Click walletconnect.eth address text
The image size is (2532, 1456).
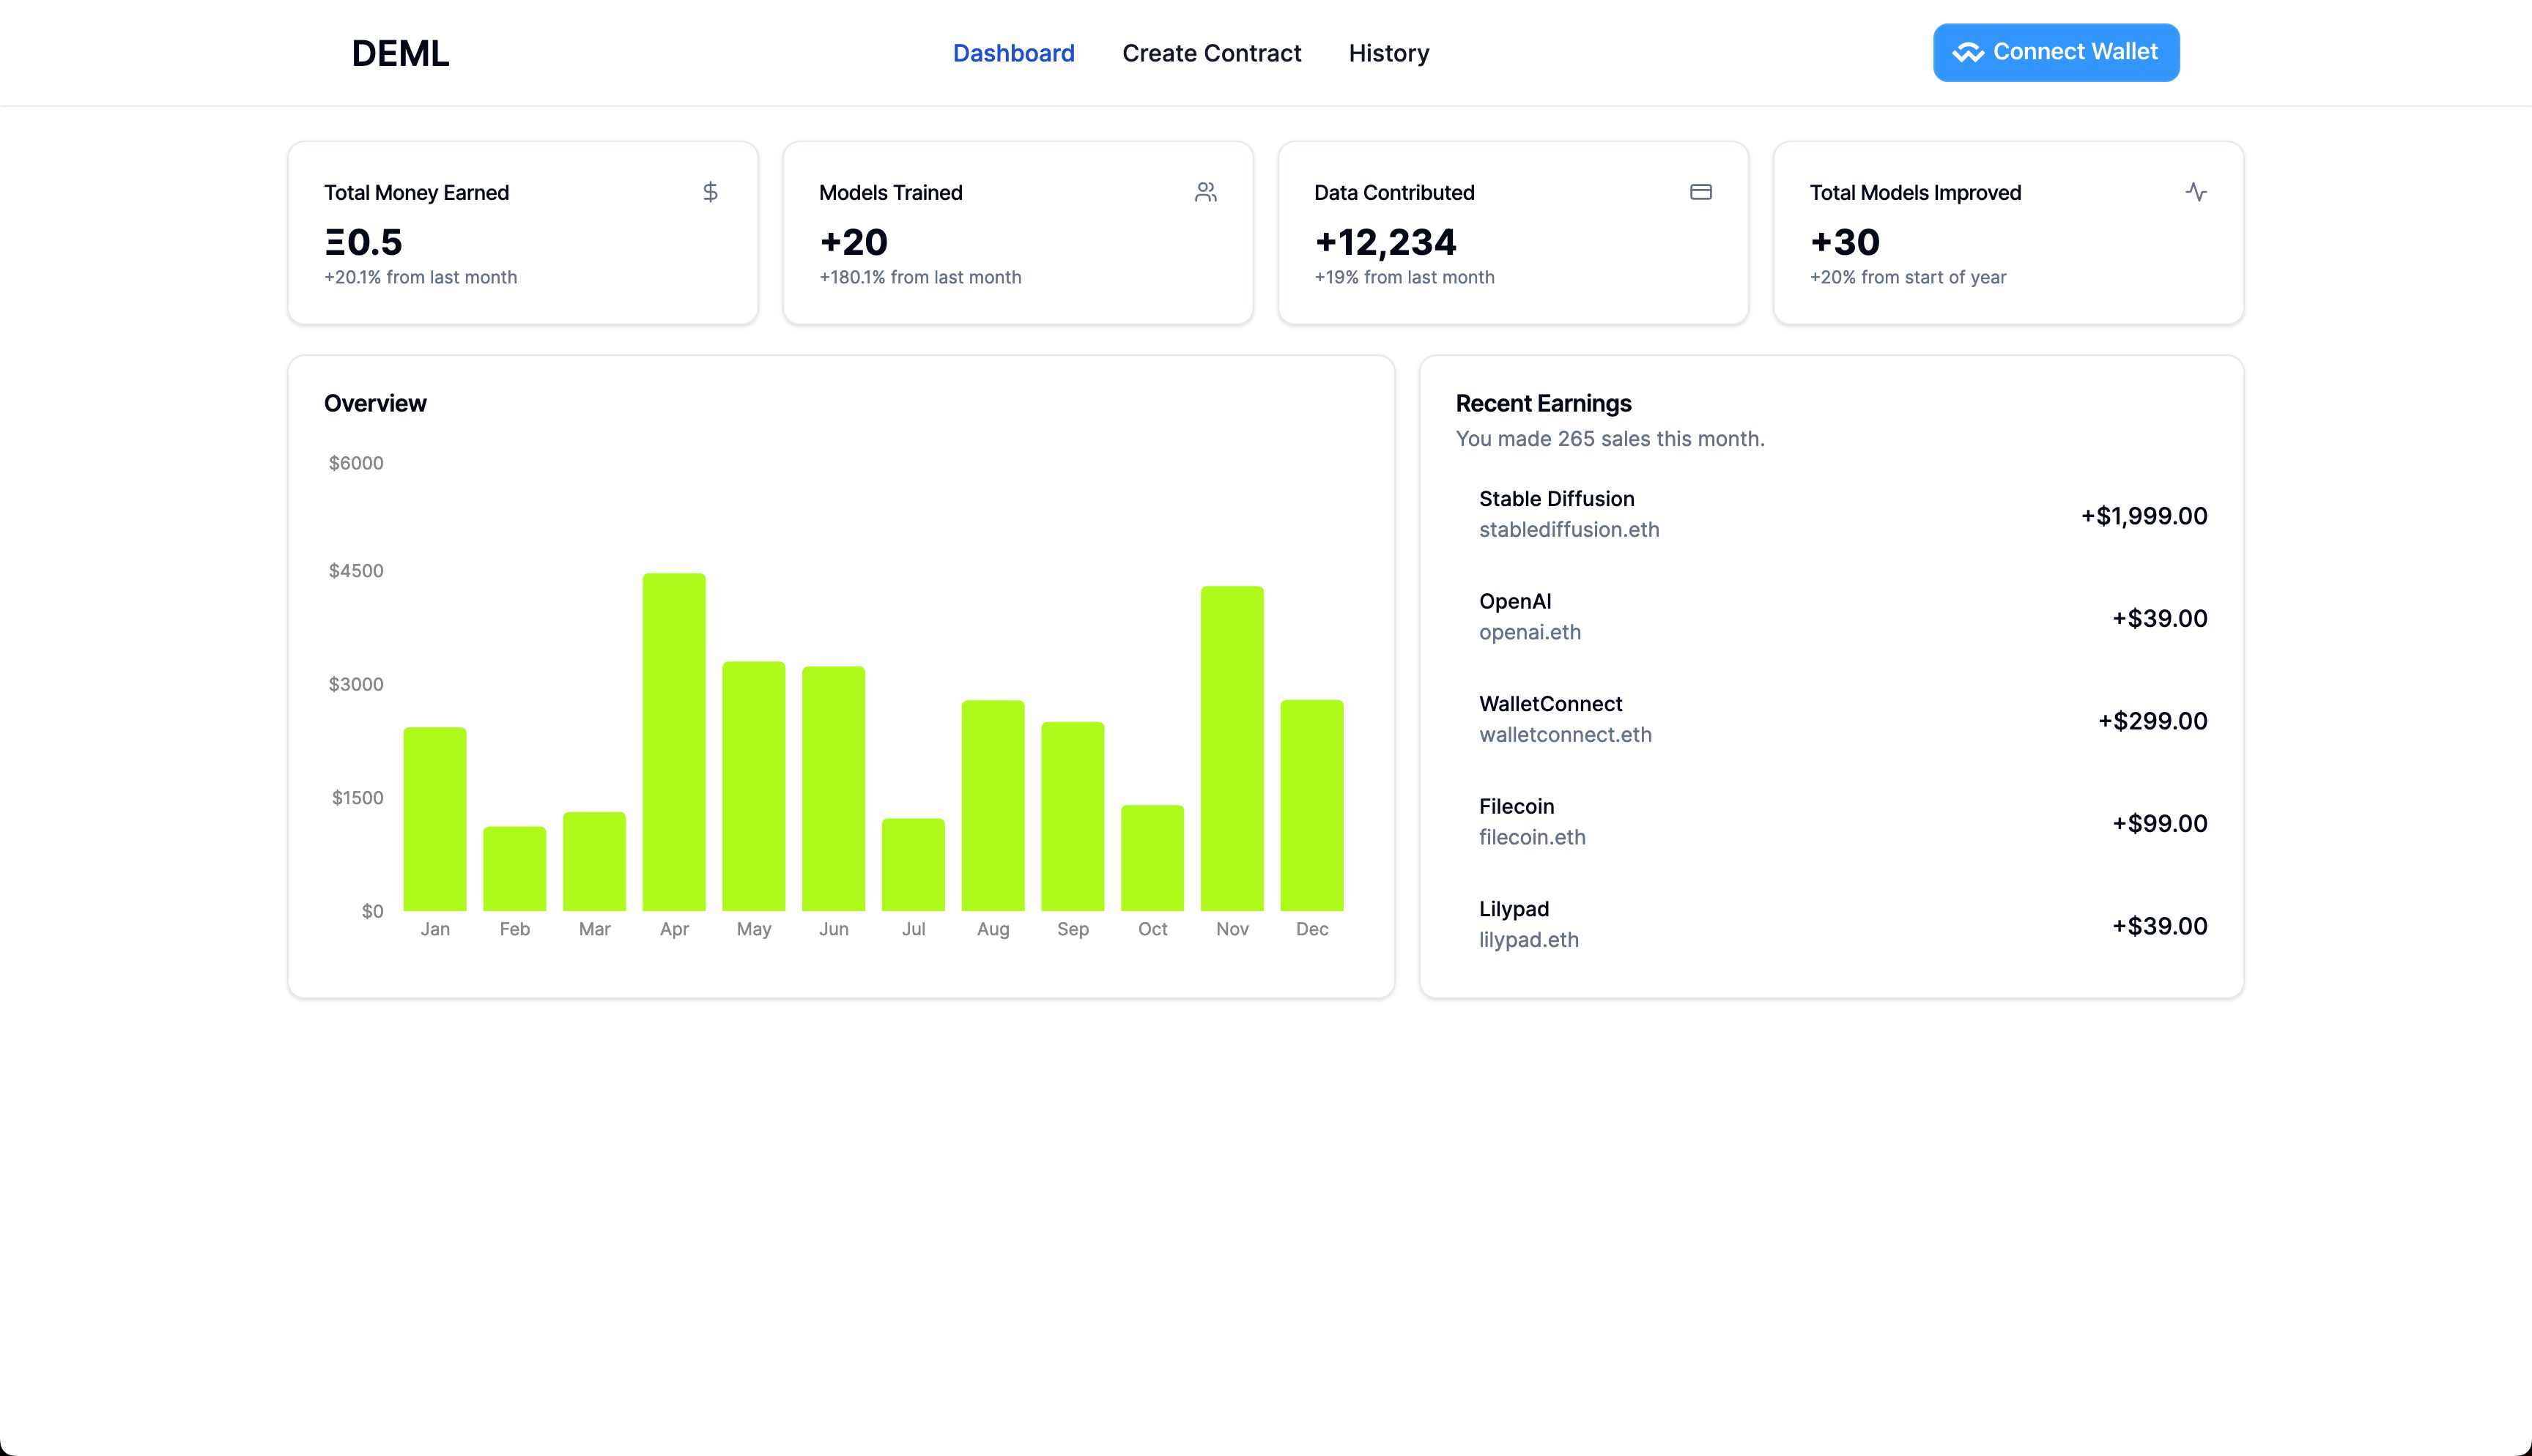(x=1565, y=734)
